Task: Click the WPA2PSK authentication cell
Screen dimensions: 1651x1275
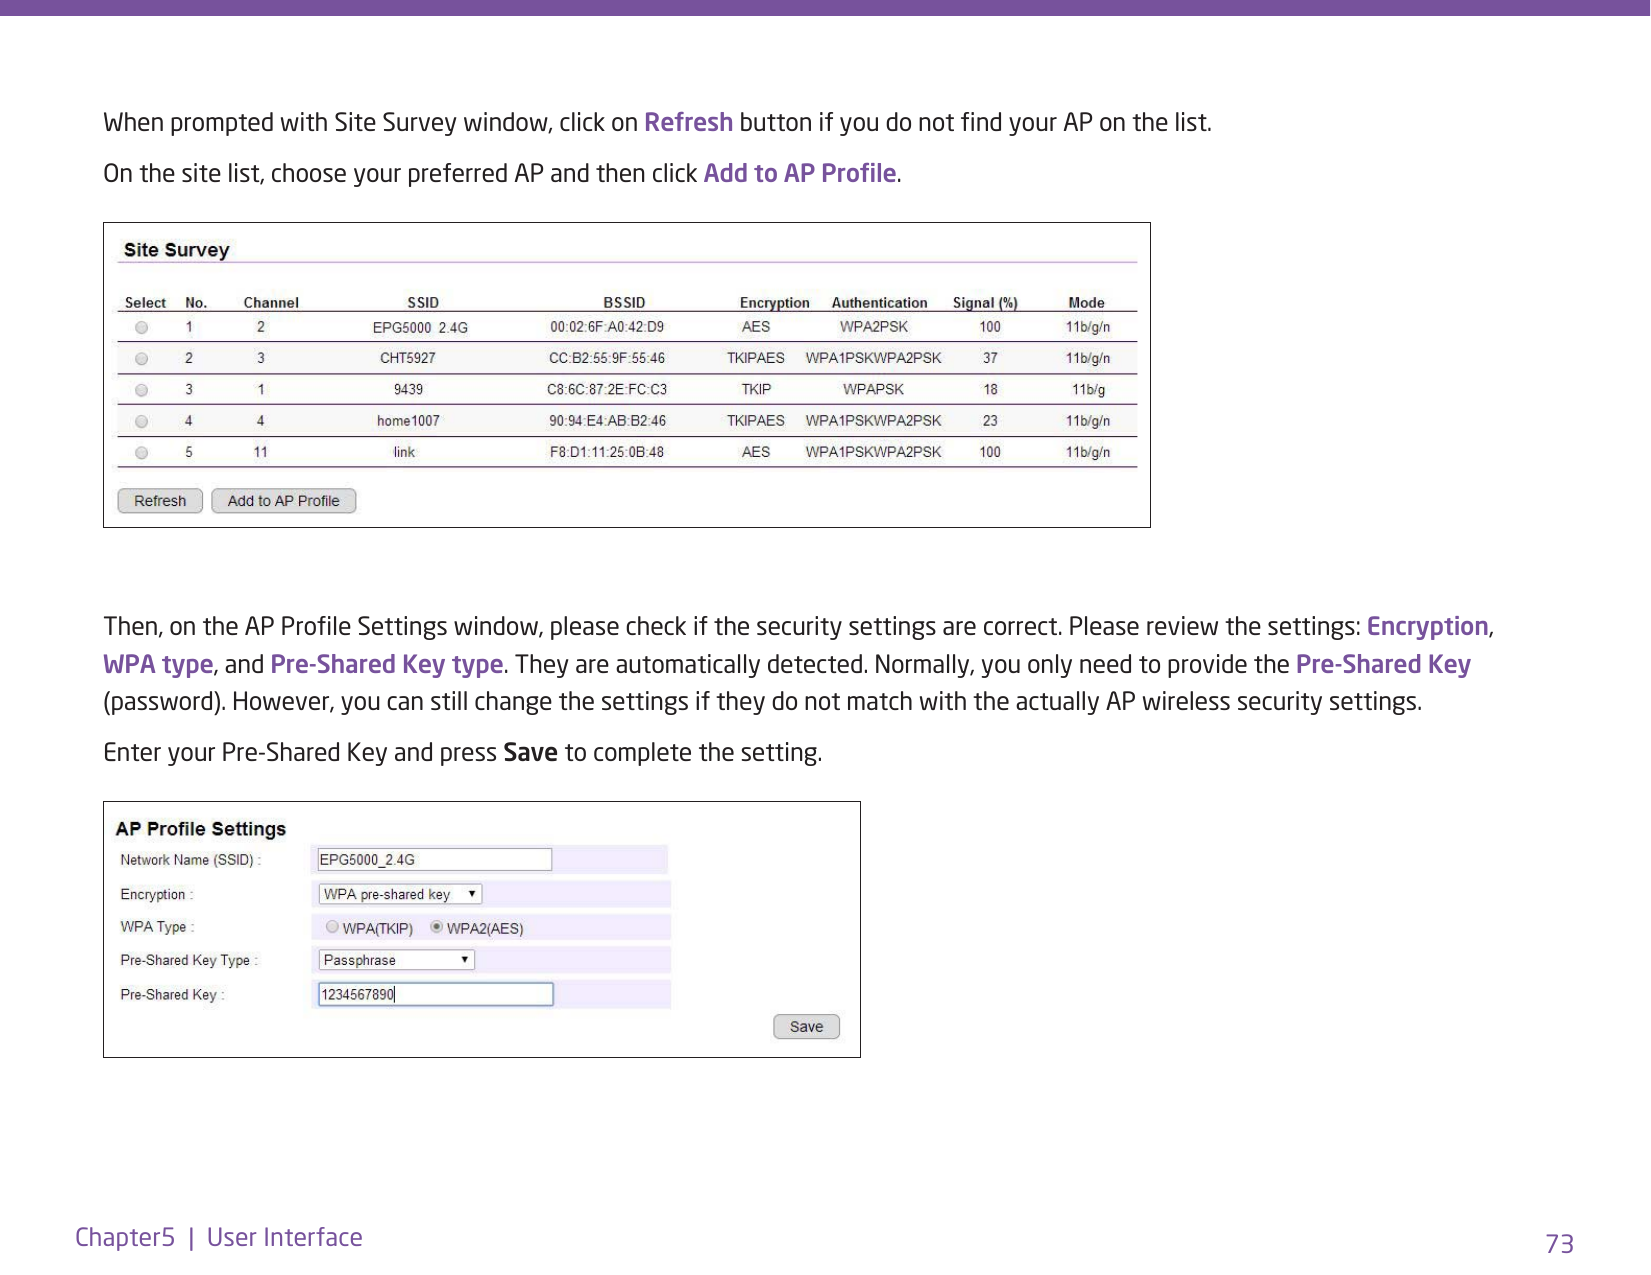Action: (874, 327)
